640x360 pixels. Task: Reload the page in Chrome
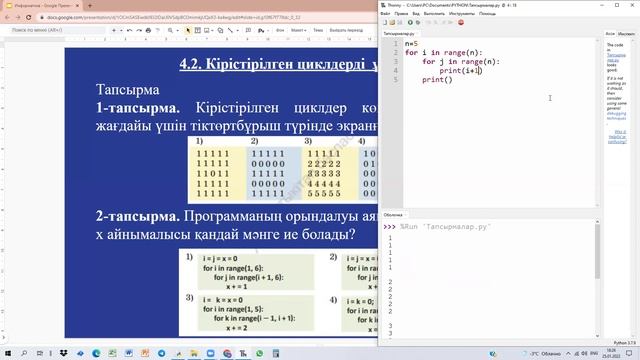pyautogui.click(x=29, y=18)
